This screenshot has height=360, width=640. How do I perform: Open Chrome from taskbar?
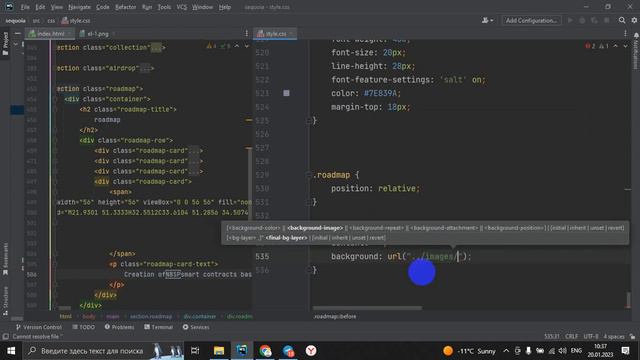tap(265, 351)
